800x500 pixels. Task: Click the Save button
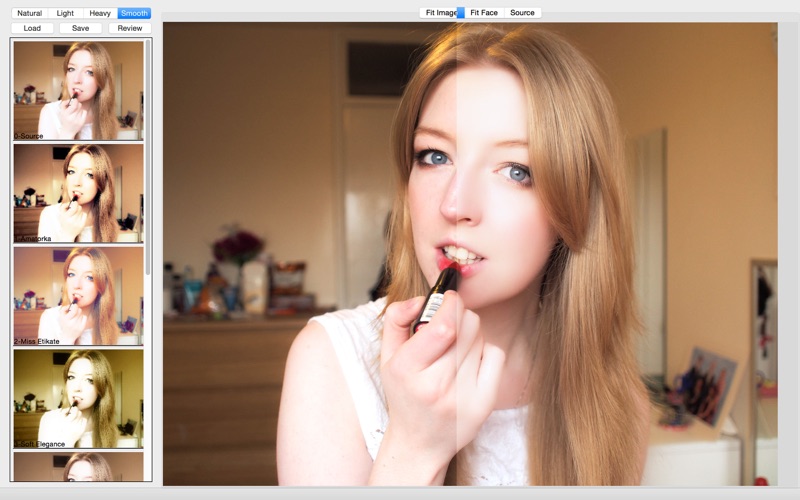(x=81, y=28)
